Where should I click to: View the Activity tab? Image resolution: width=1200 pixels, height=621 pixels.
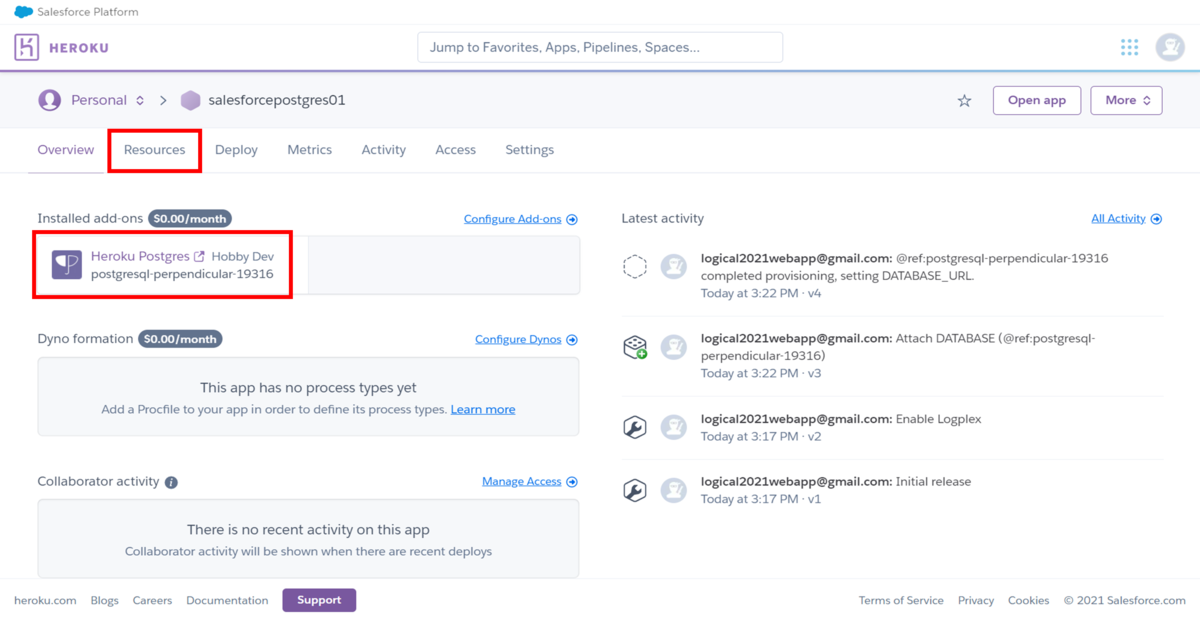pos(384,150)
